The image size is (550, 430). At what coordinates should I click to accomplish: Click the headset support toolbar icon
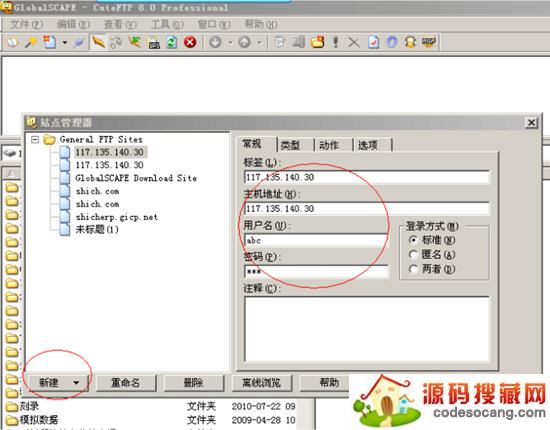pyautogui.click(x=410, y=42)
